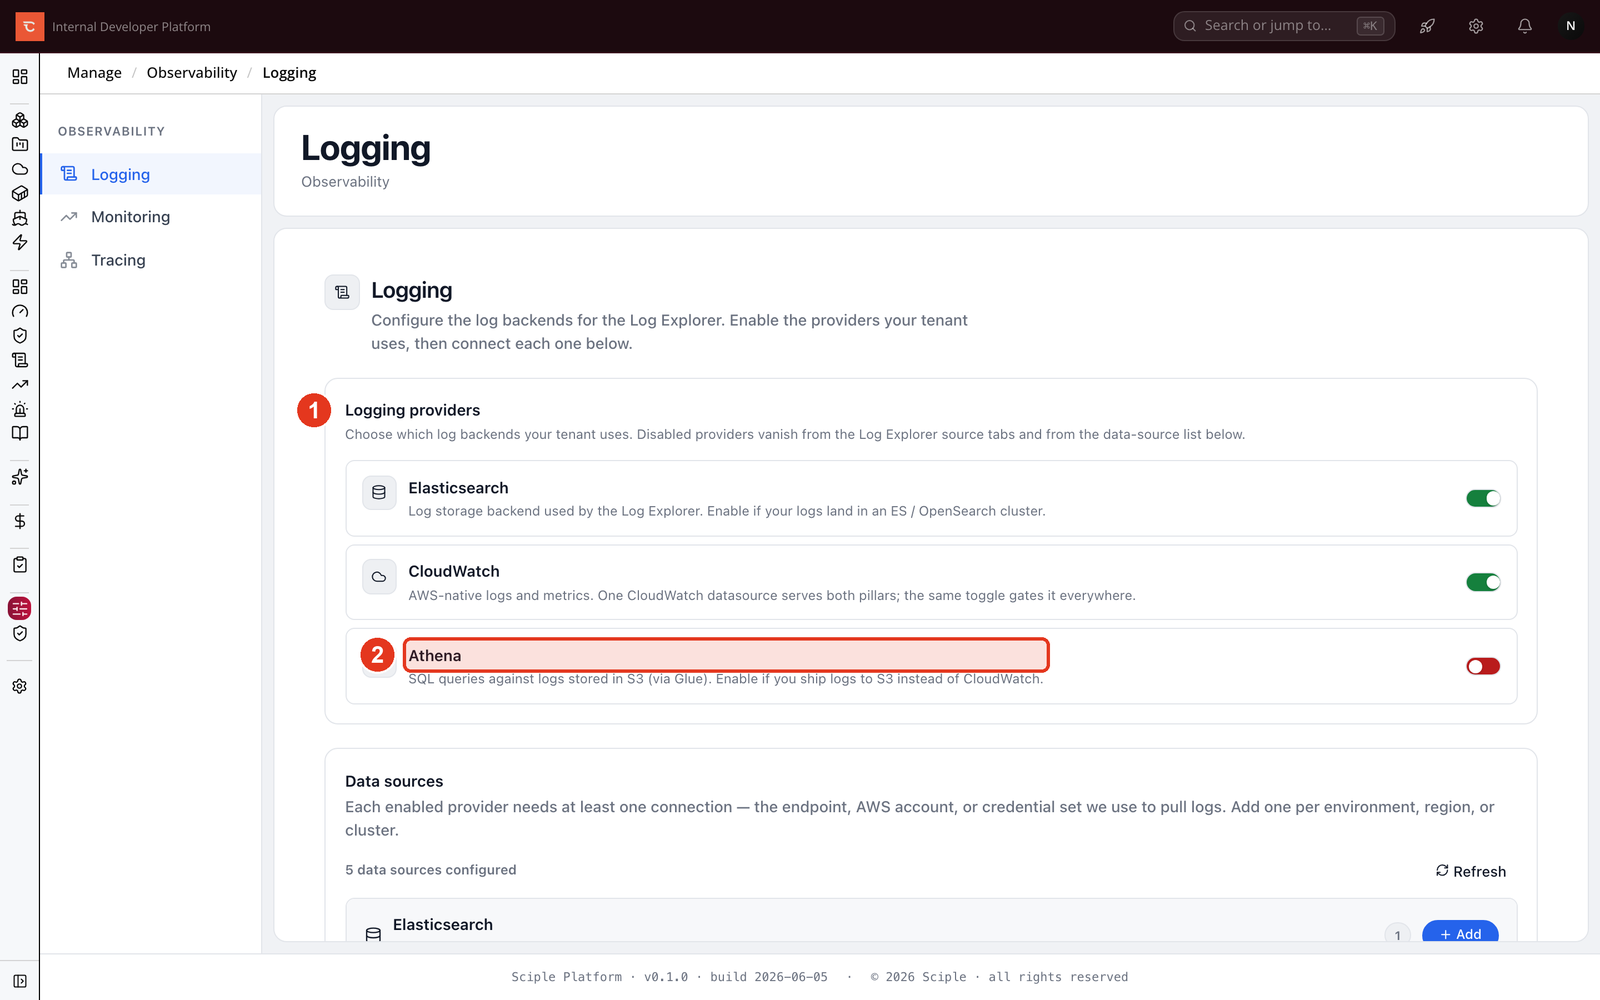Disable the CloudWatch provider toggle

point(1483,582)
